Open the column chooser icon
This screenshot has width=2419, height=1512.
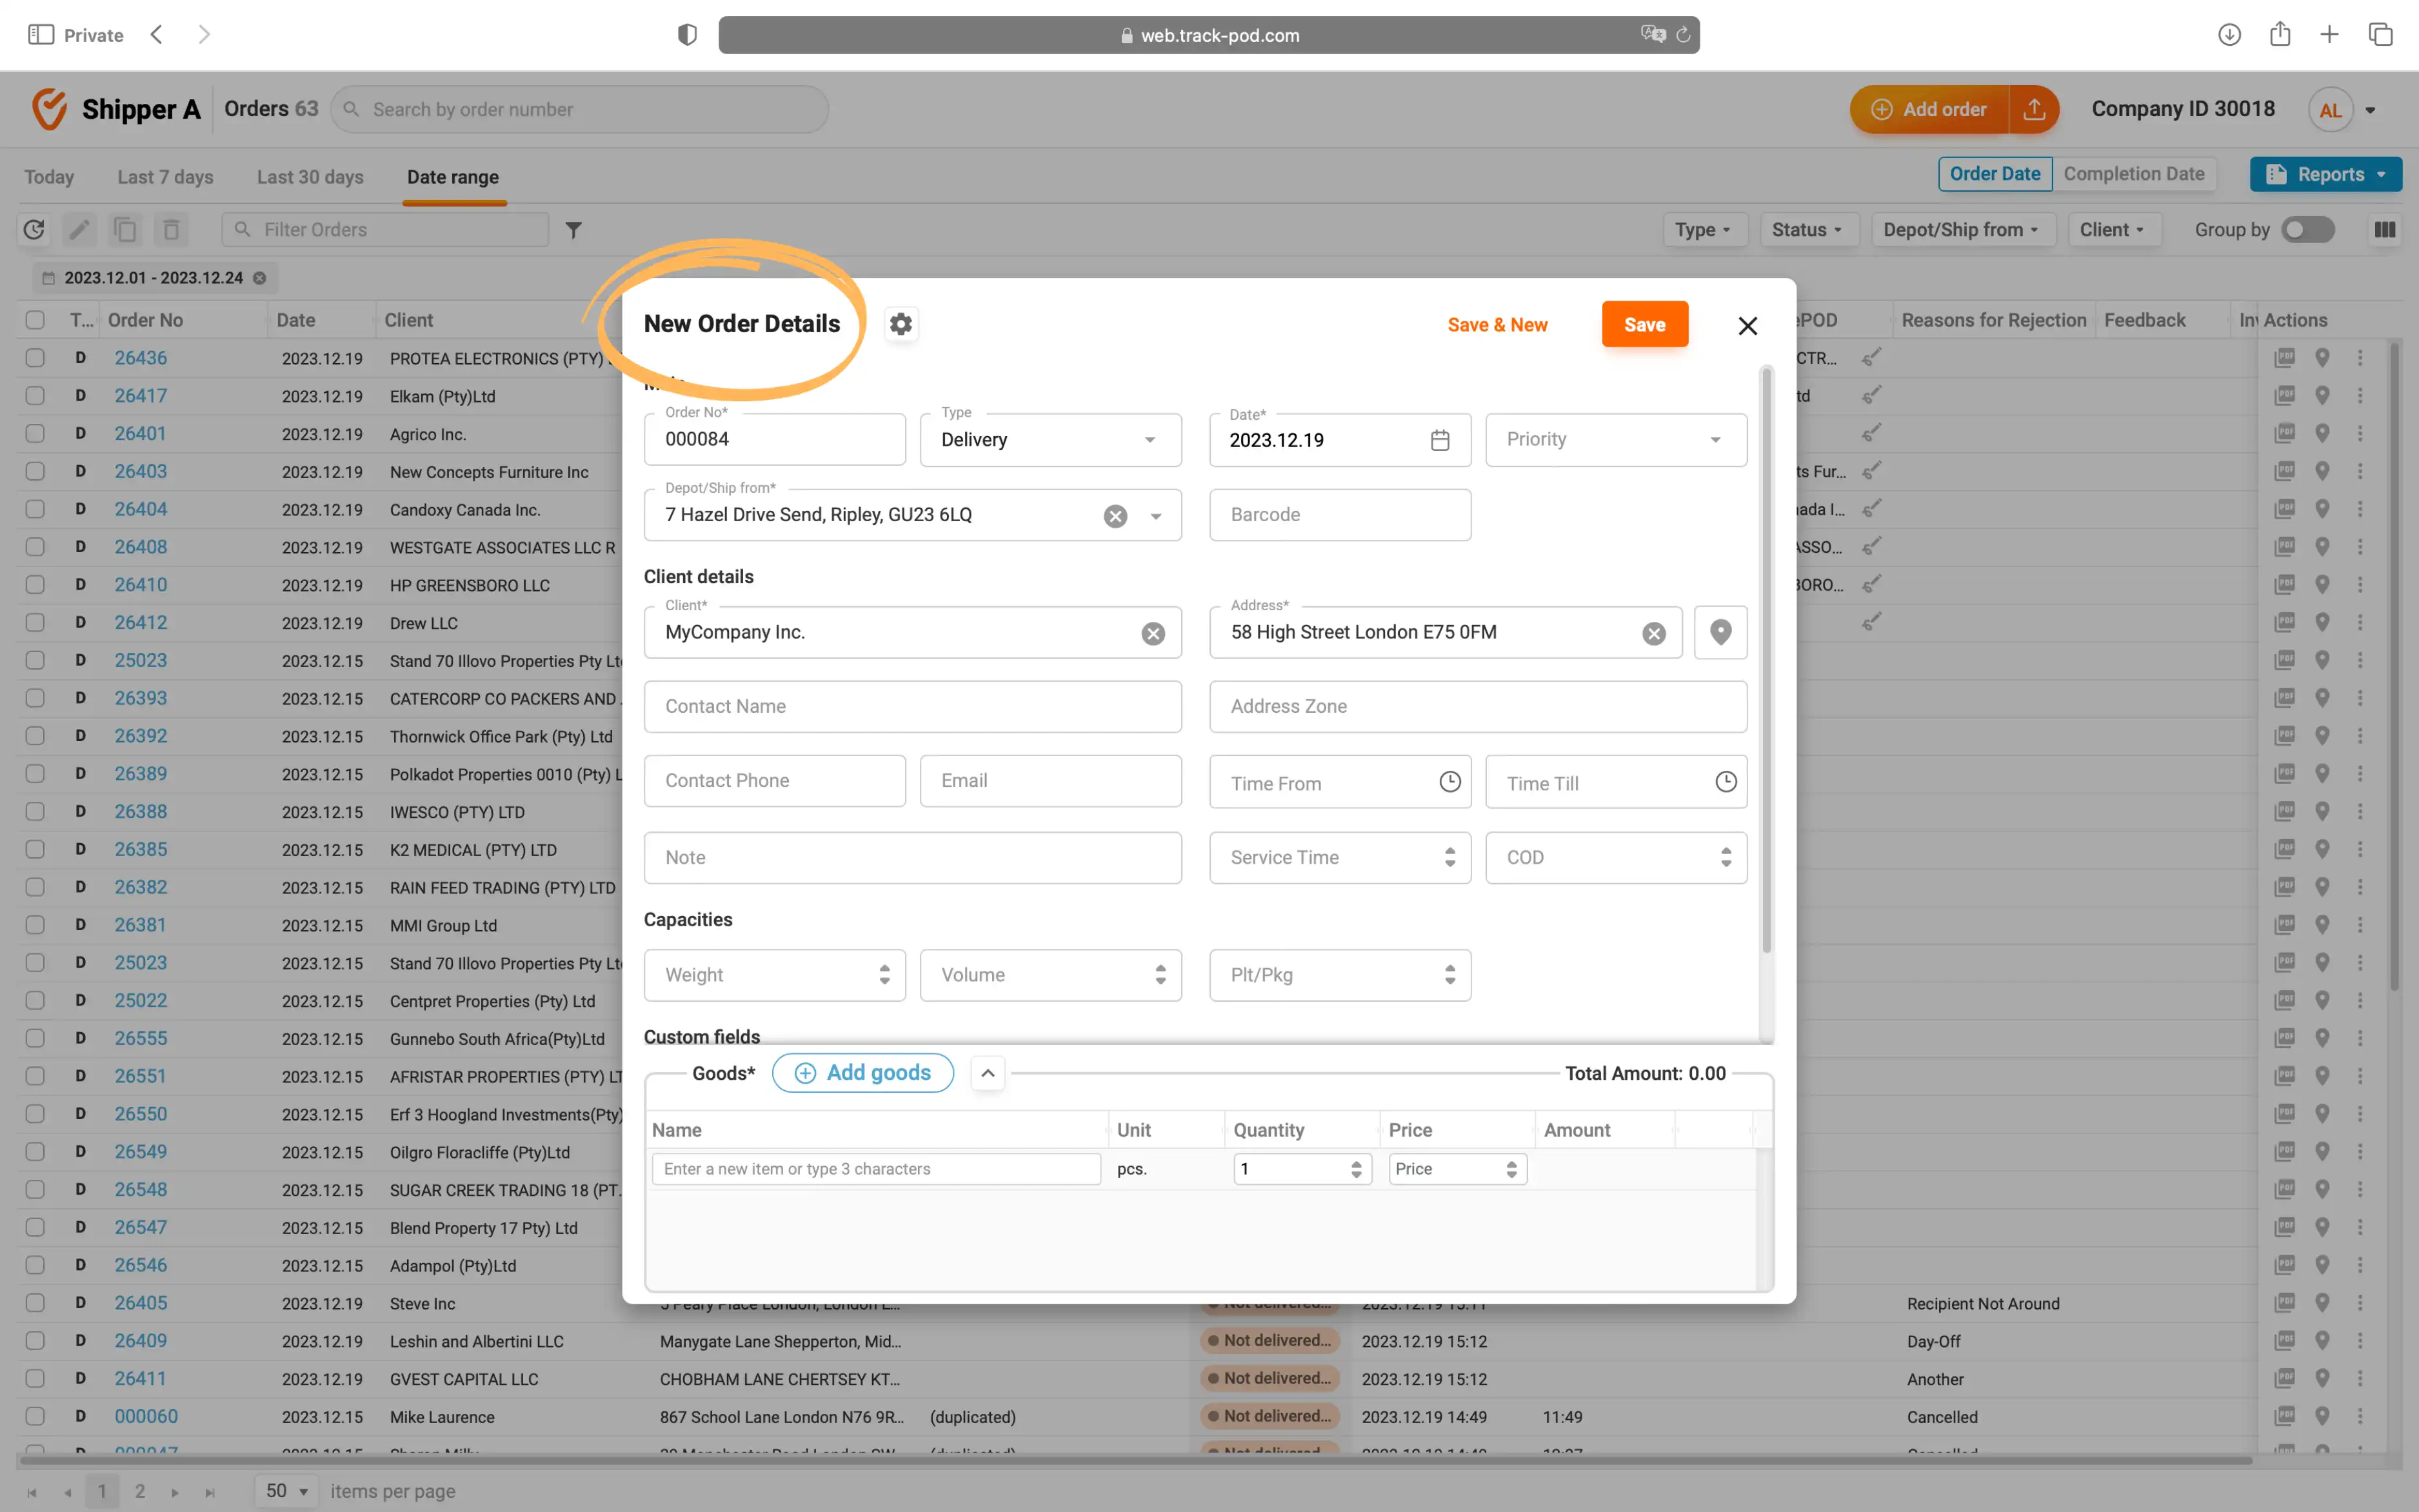tap(2385, 230)
